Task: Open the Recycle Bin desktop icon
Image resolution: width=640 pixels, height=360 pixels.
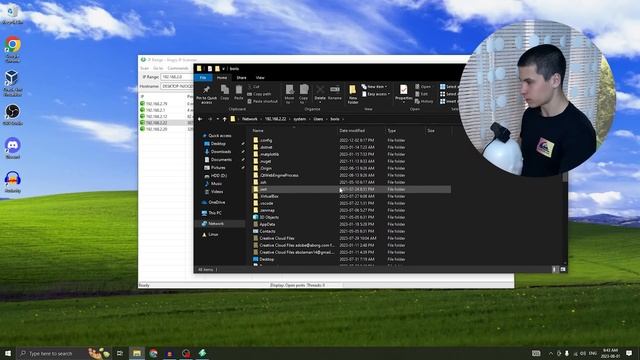Action: pos(12,15)
